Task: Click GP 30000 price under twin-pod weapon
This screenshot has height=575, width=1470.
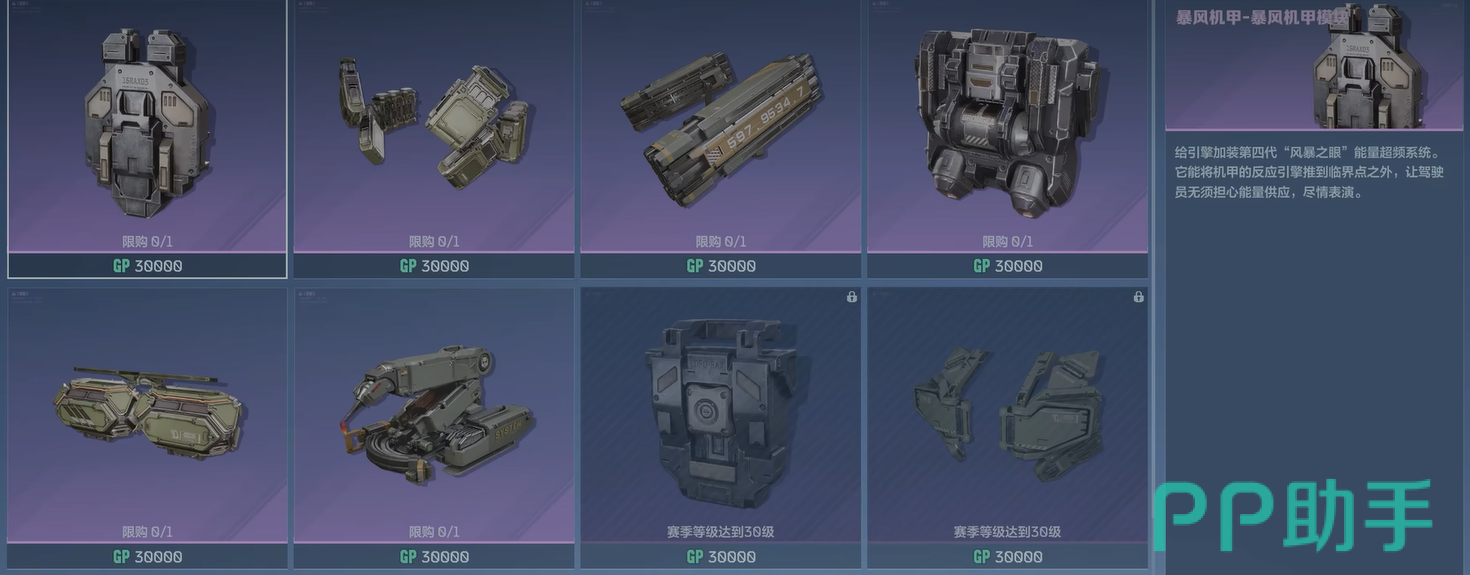Action: coord(147,557)
